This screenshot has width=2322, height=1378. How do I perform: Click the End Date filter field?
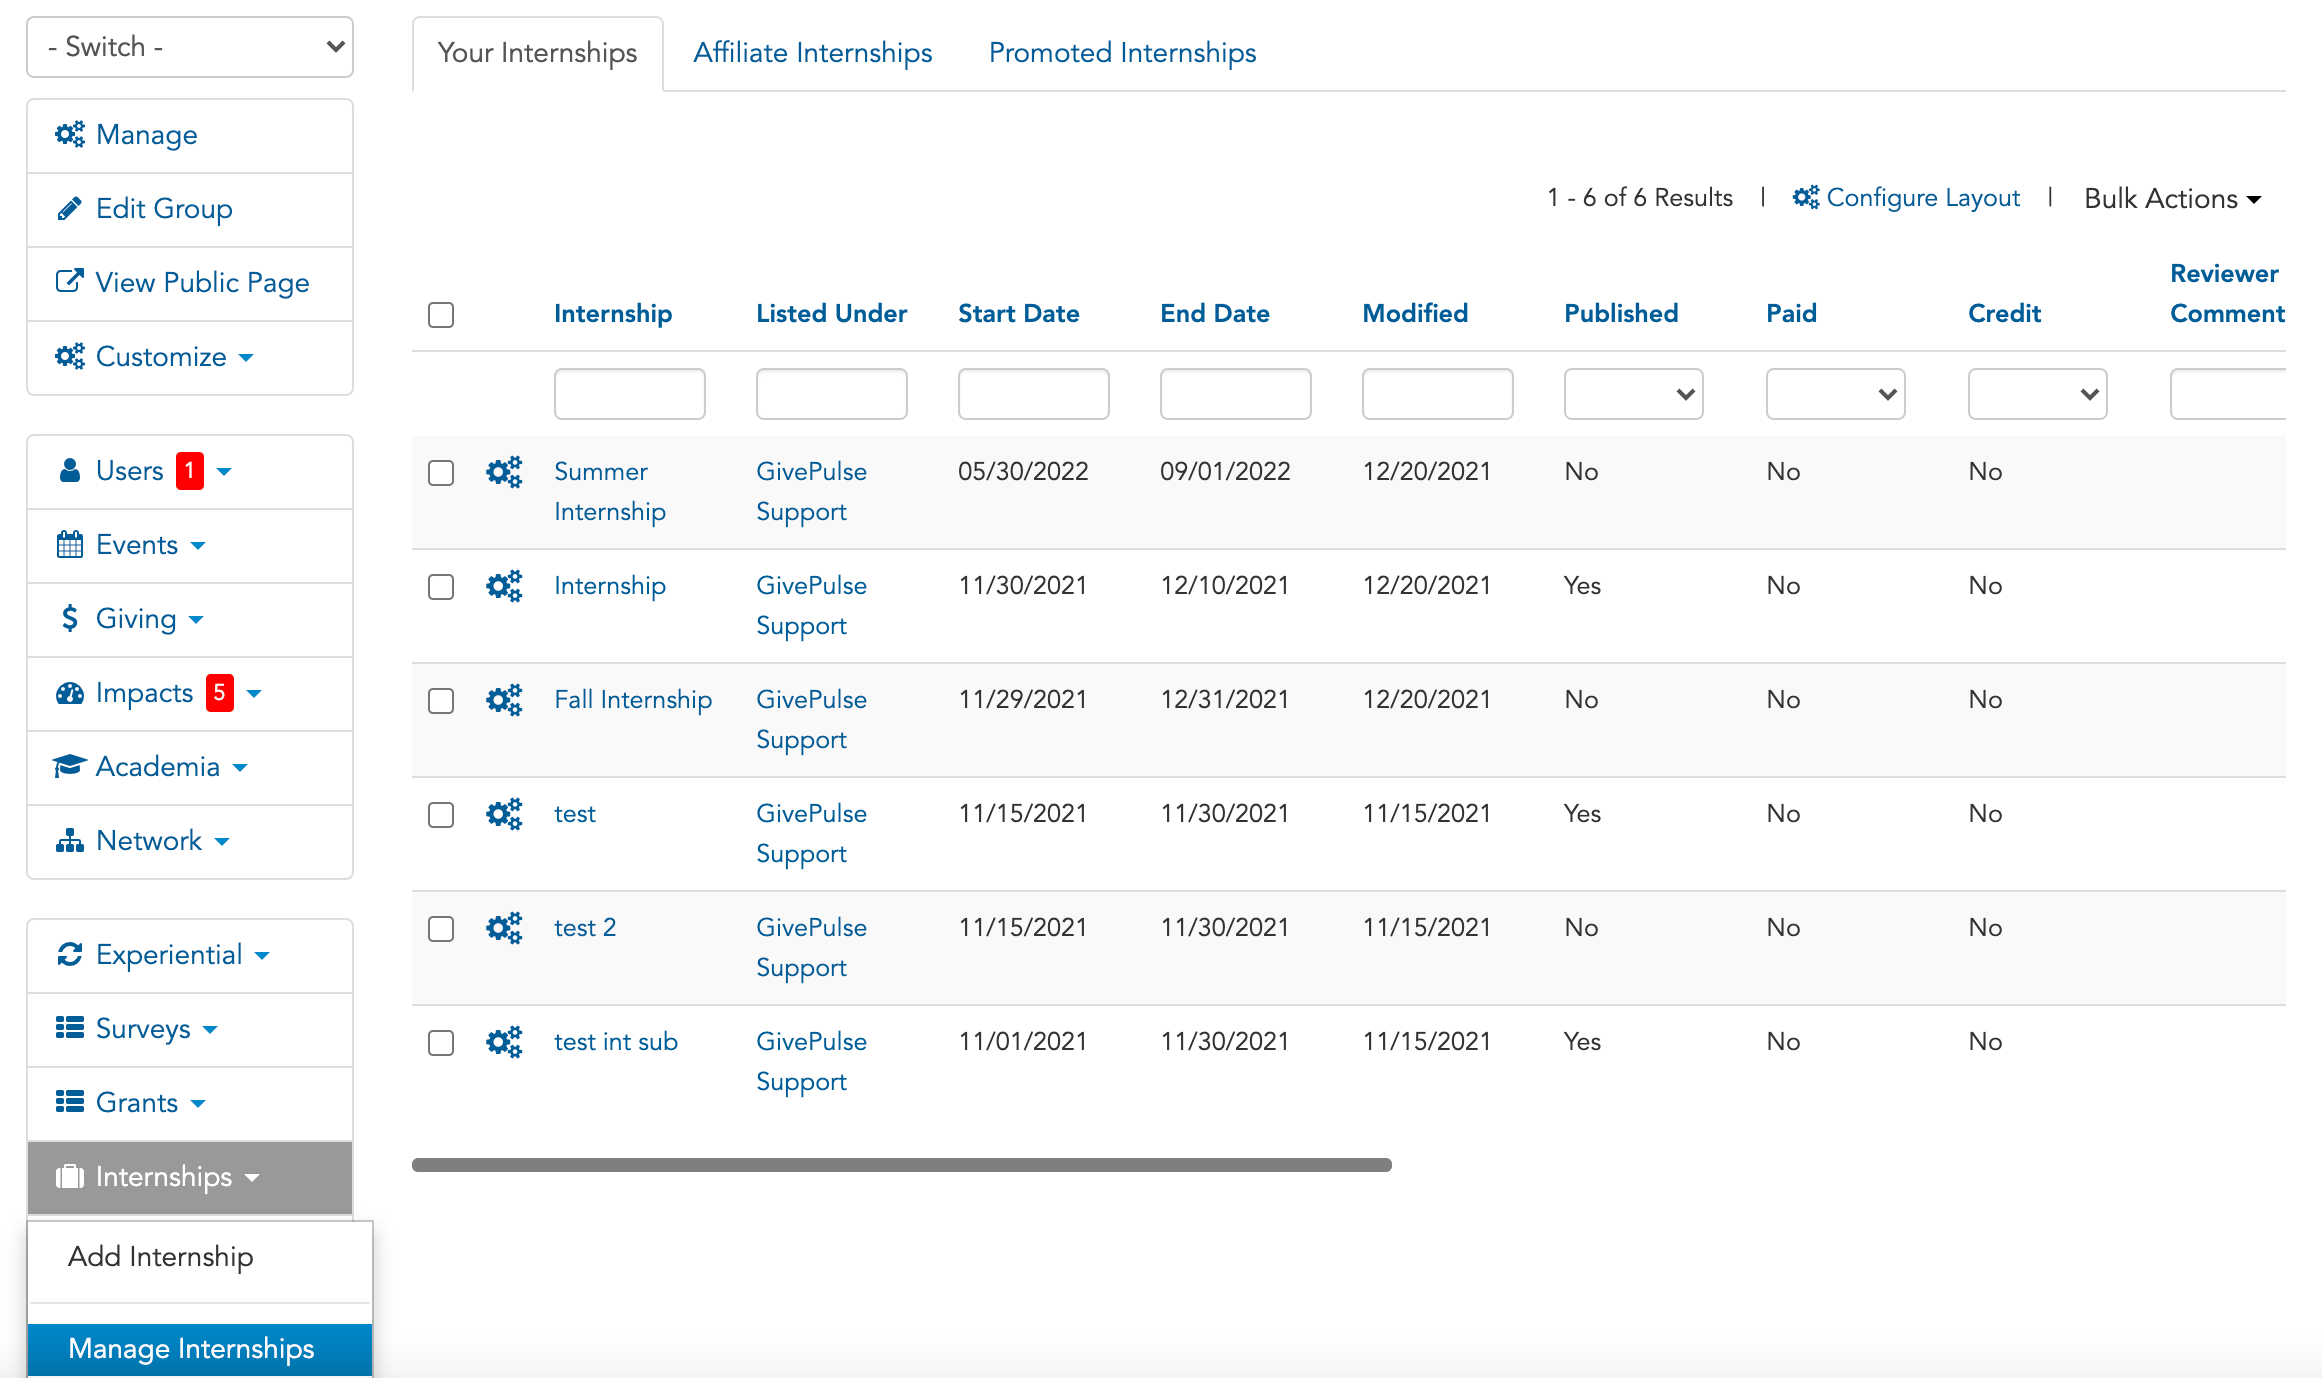tap(1235, 394)
